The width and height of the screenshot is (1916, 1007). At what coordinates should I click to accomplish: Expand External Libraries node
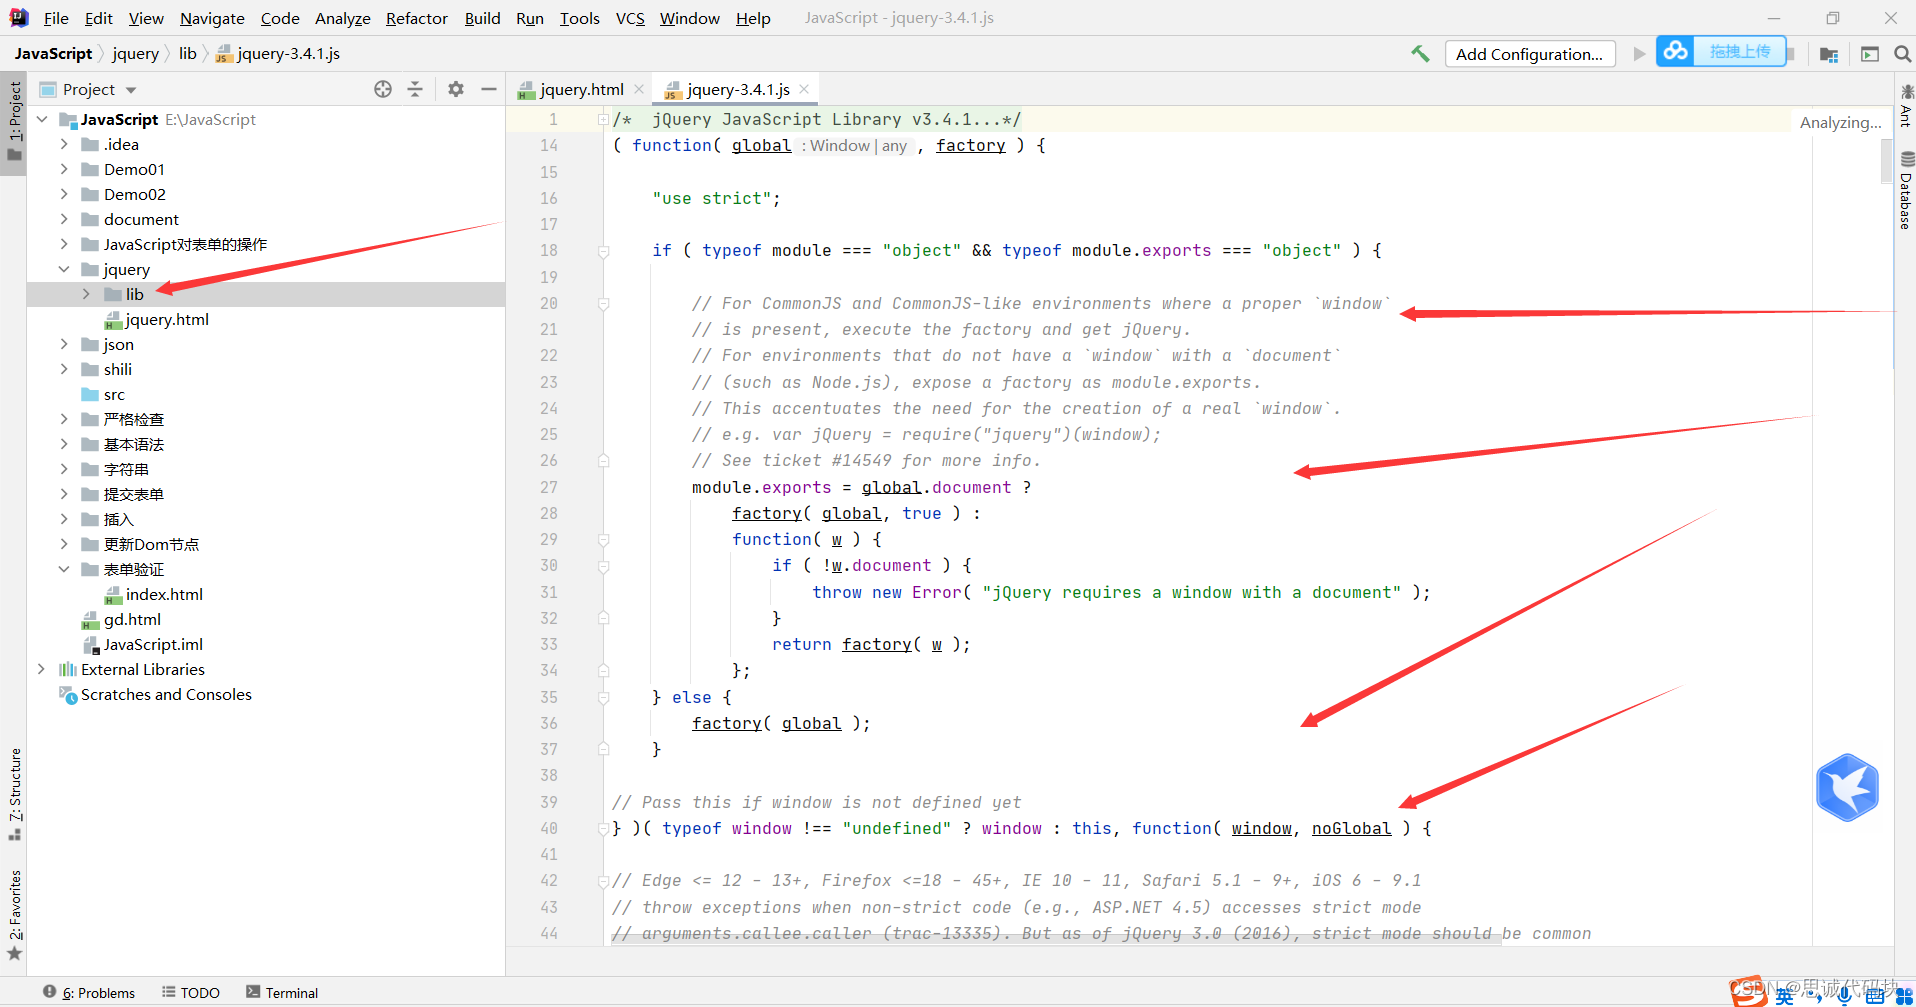pyautogui.click(x=42, y=669)
